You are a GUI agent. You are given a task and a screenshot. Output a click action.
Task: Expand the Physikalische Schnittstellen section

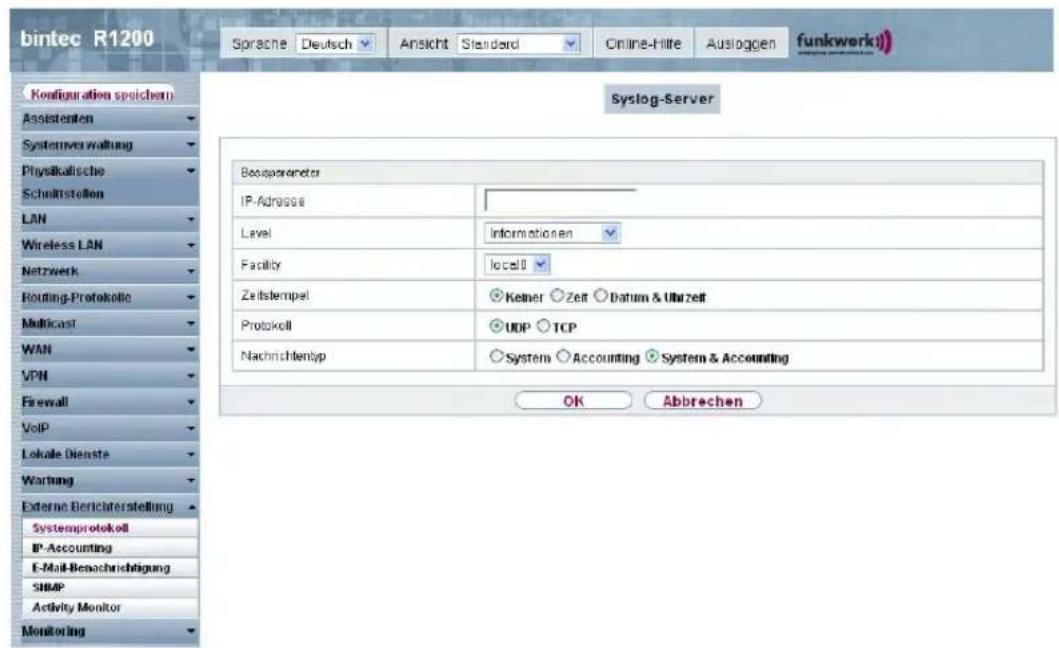[105, 182]
